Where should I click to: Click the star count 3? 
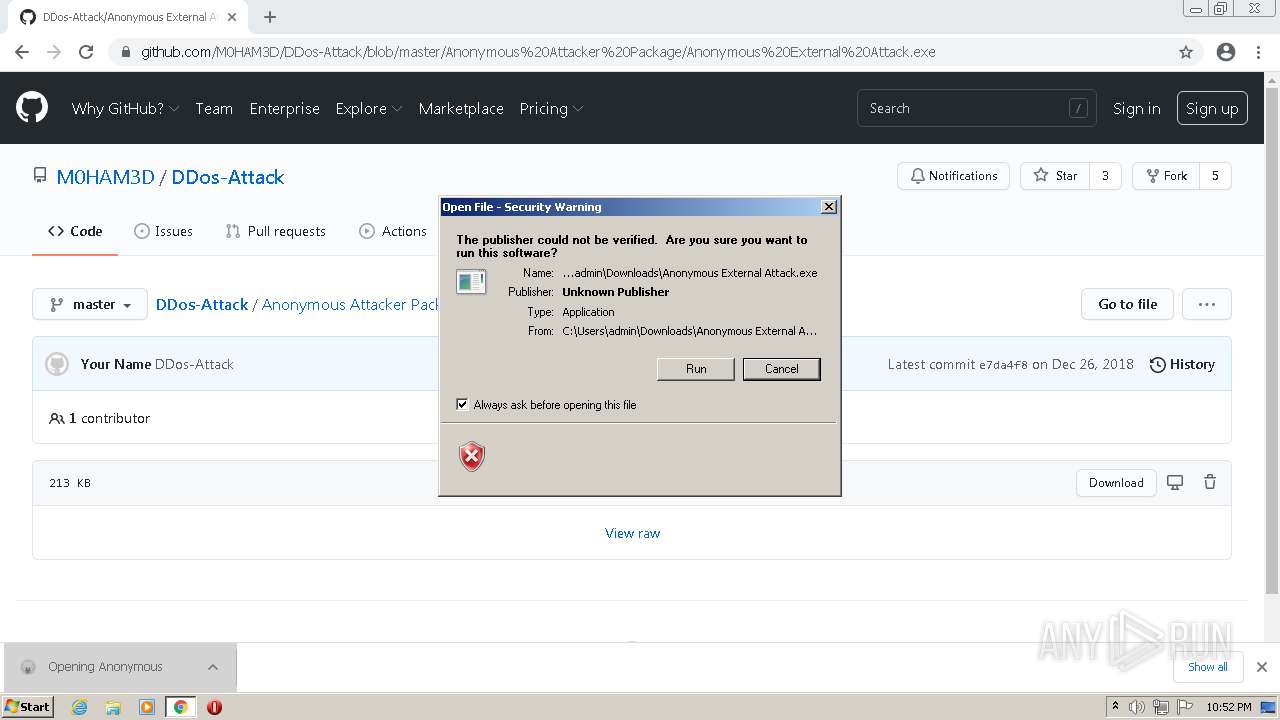1105,176
